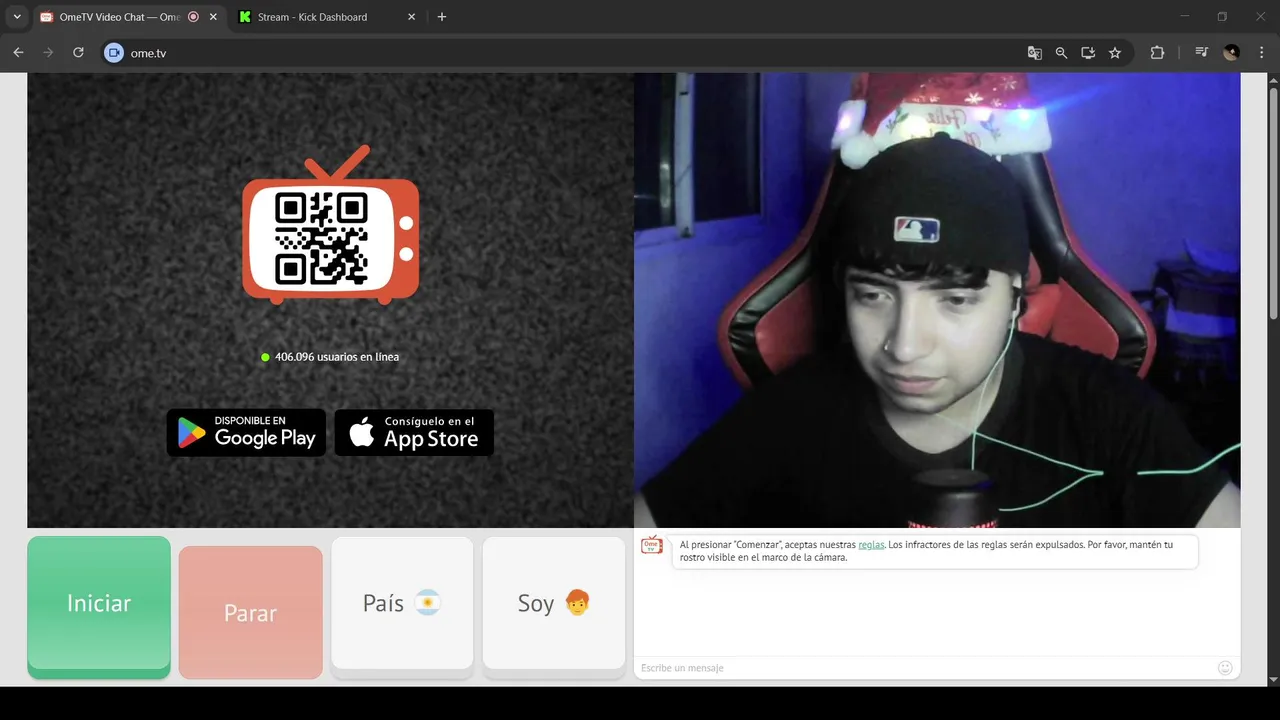1280x720 pixels.
Task: Click the local webcam video feed
Action: point(937,300)
